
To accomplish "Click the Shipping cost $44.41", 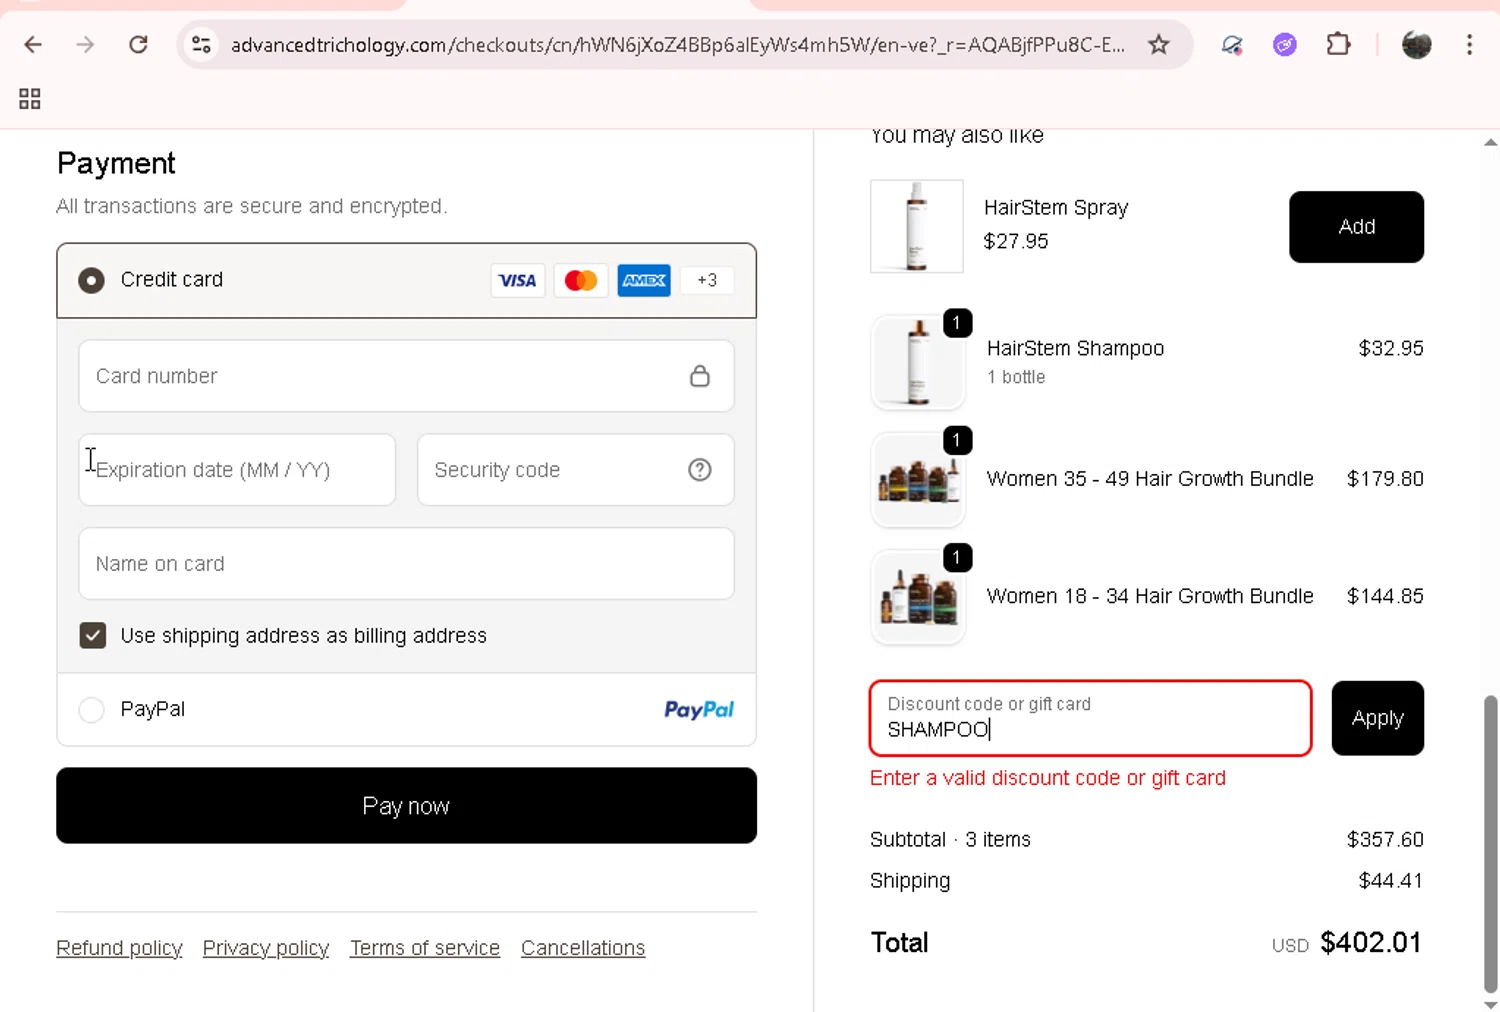I will [1390, 881].
